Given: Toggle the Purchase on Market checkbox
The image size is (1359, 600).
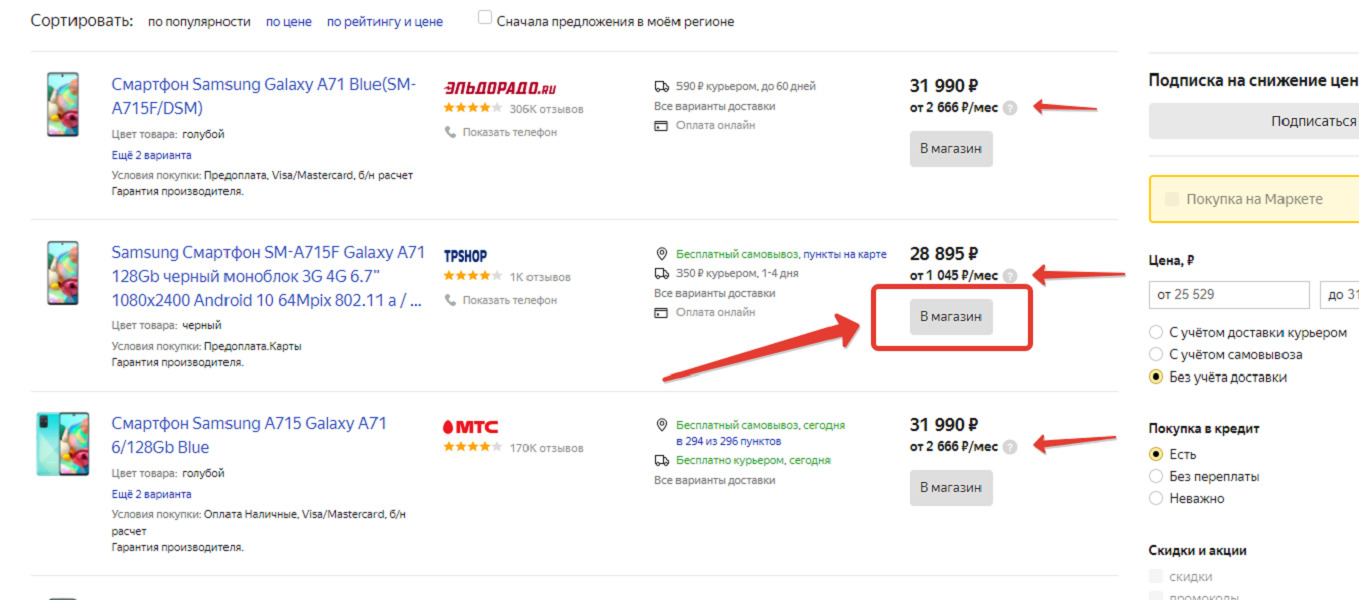Looking at the screenshot, I should [1174, 199].
